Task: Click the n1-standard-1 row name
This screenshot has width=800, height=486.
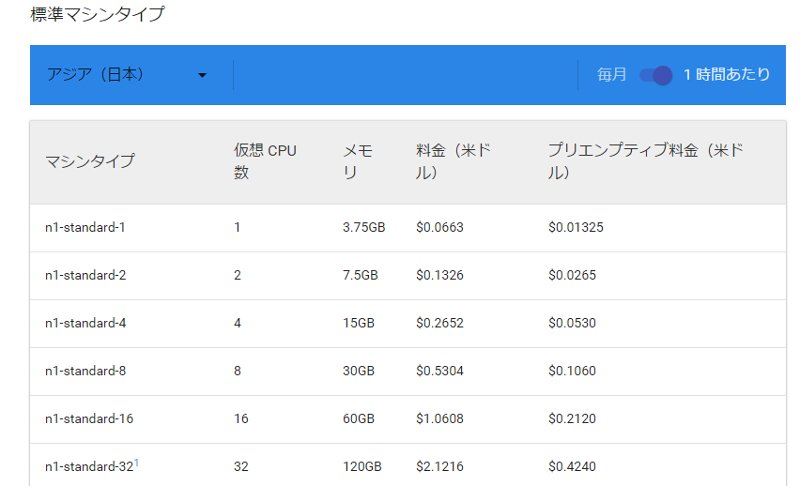Action: pyautogui.click(x=85, y=227)
